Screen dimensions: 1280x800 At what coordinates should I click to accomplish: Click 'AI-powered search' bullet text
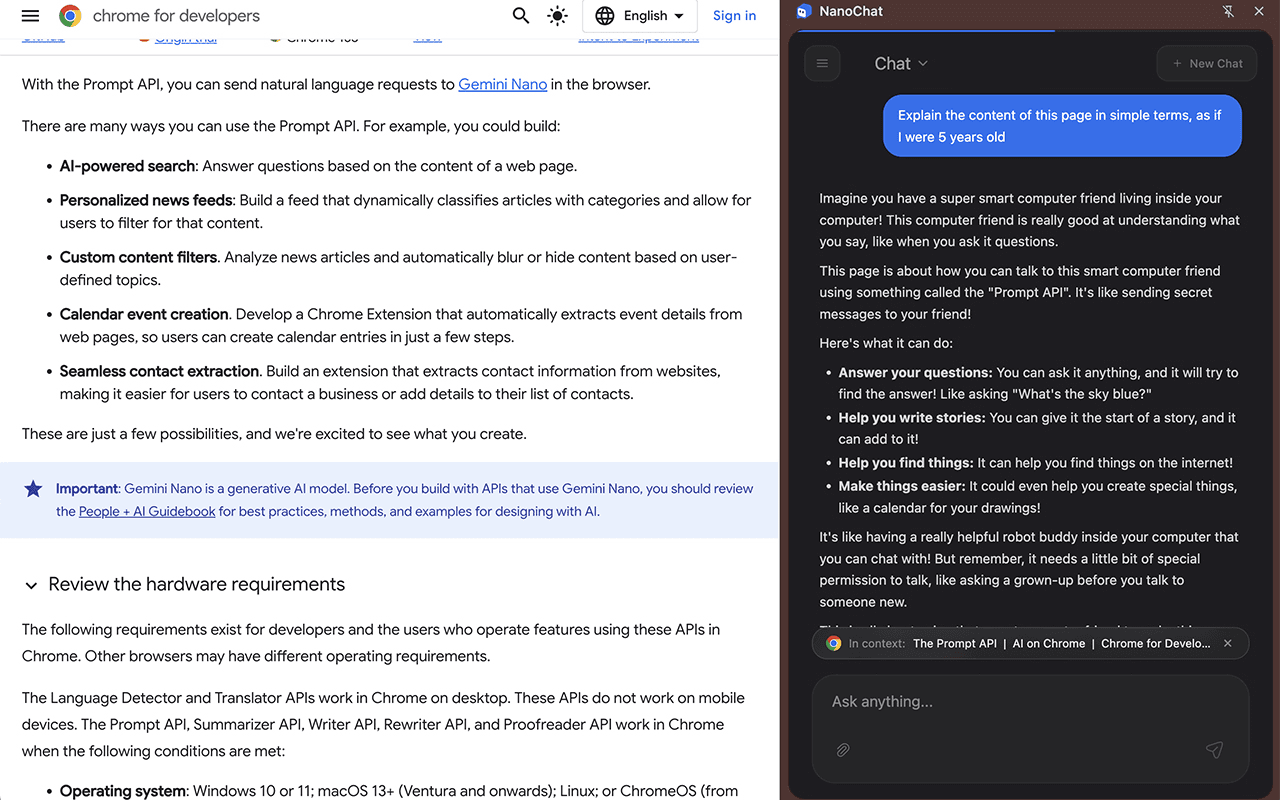click(x=127, y=166)
